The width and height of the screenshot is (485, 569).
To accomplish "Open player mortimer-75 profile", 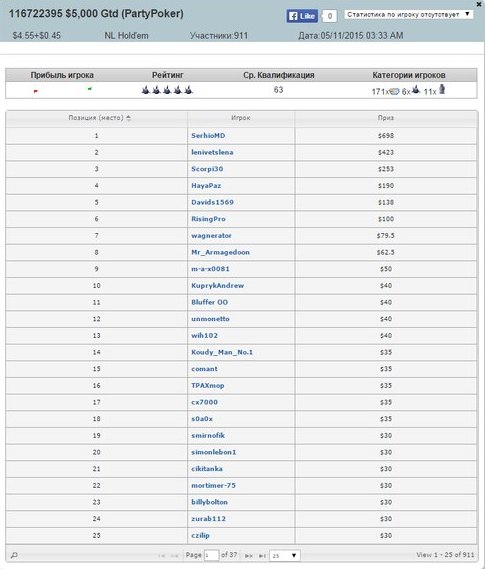I will coord(213,486).
